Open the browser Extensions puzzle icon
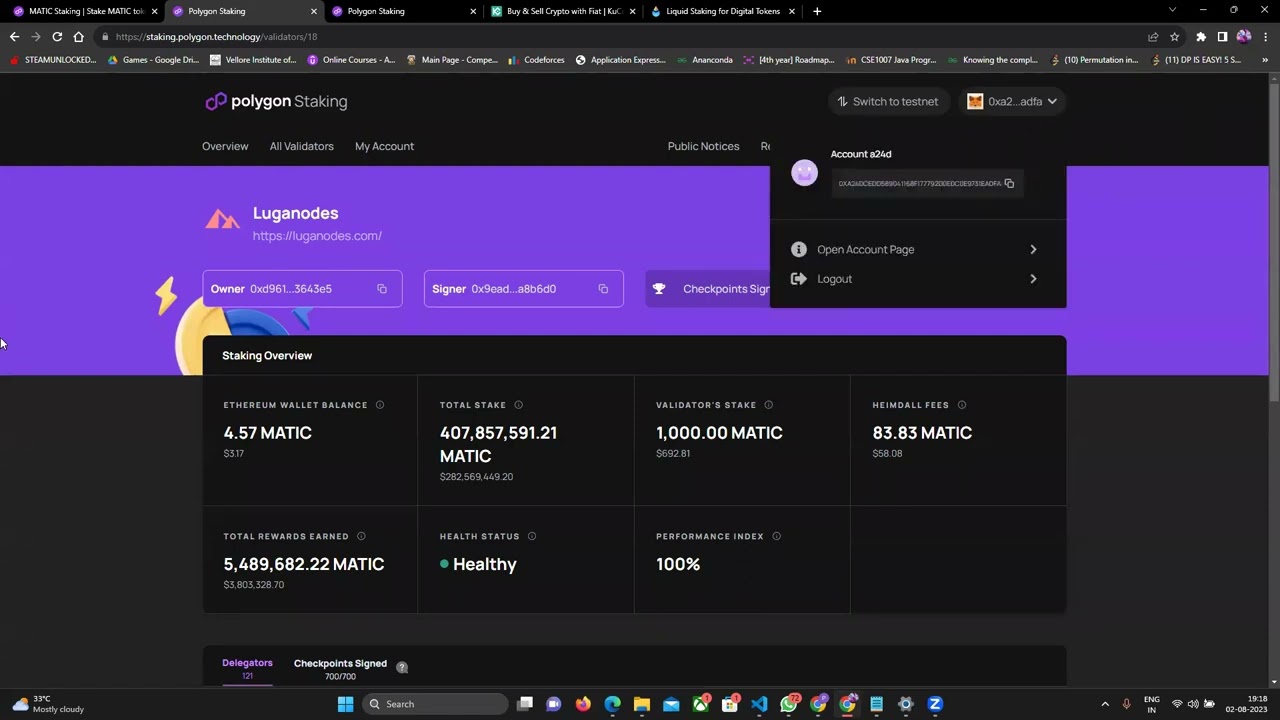This screenshot has height=720, width=1280. click(1201, 37)
